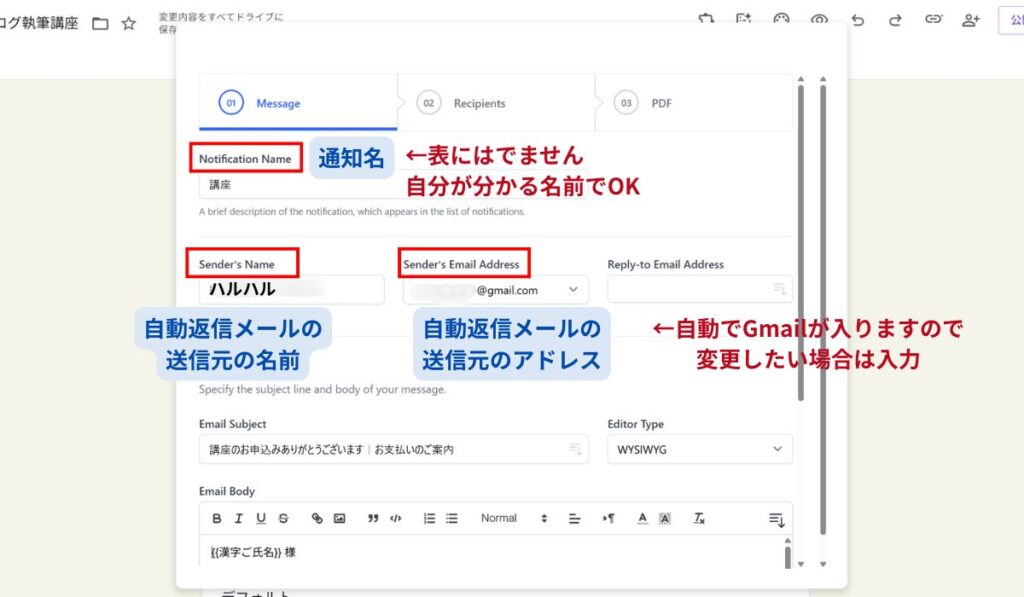Go to the PDF step tab

660,103
